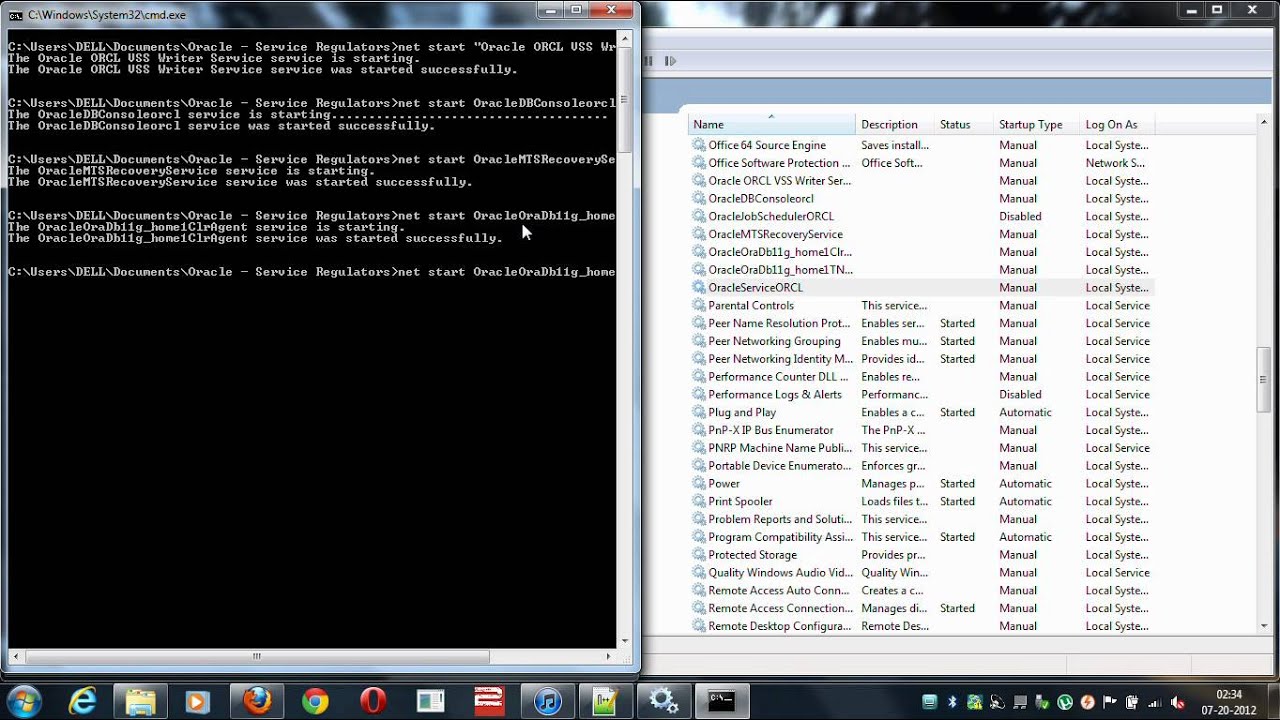Screen dimensions: 1280x720
Task: Click the gear icon beside Plug and Play
Action: pyautogui.click(x=699, y=412)
